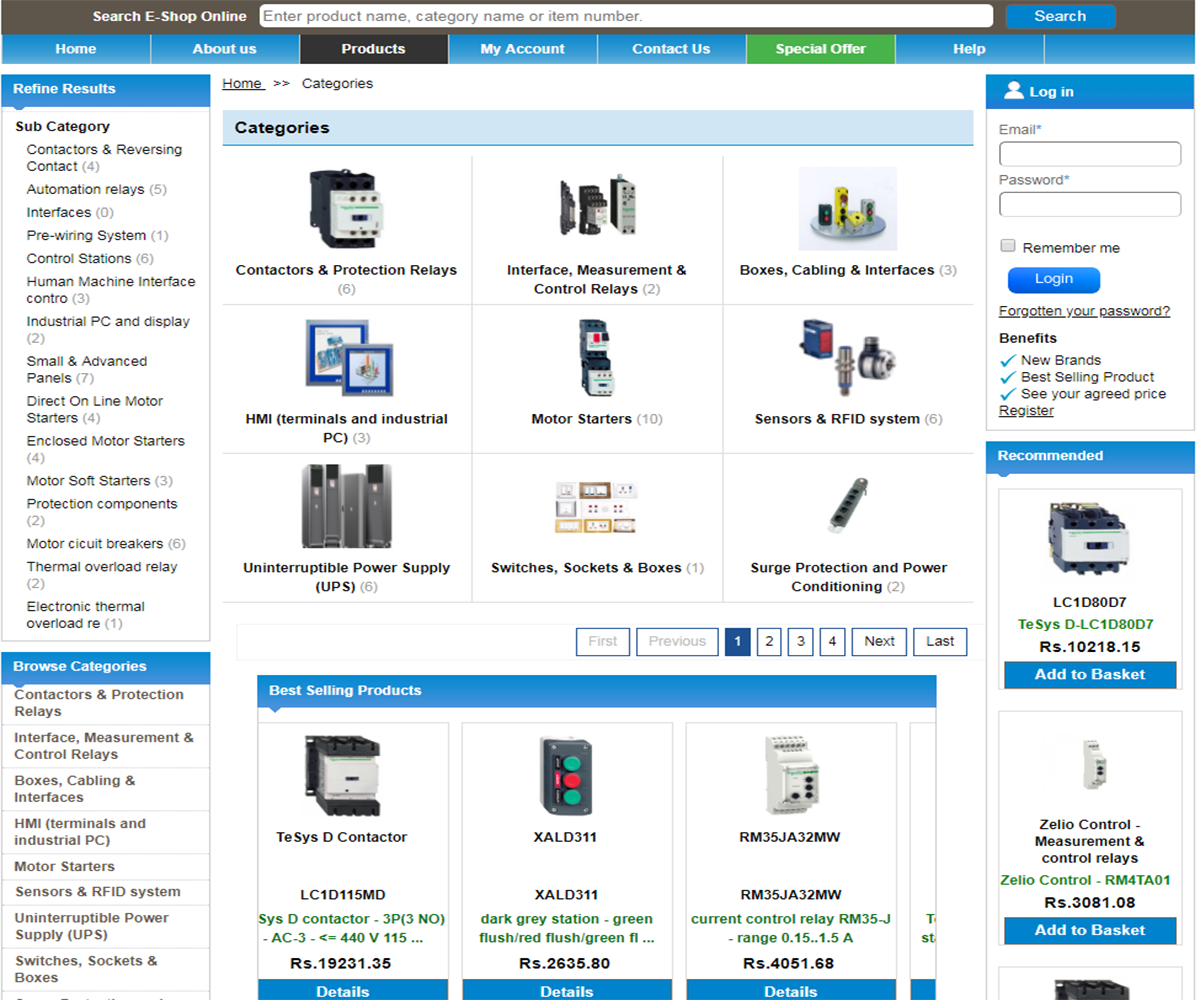The height and width of the screenshot is (1000, 1200).
Task: Go to results page 3
Action: point(800,642)
